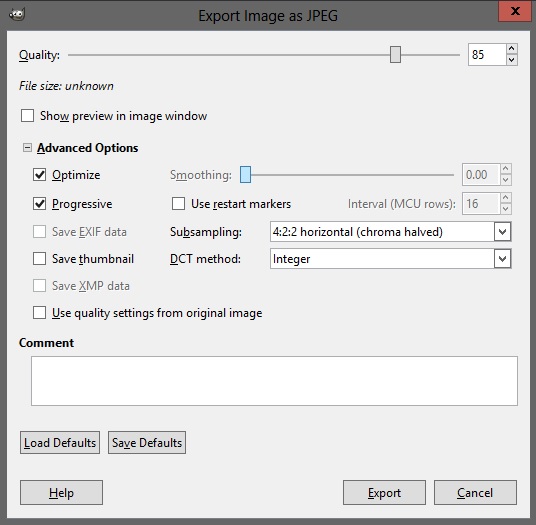
Task: Click the Quality slider handle
Action: 395,55
